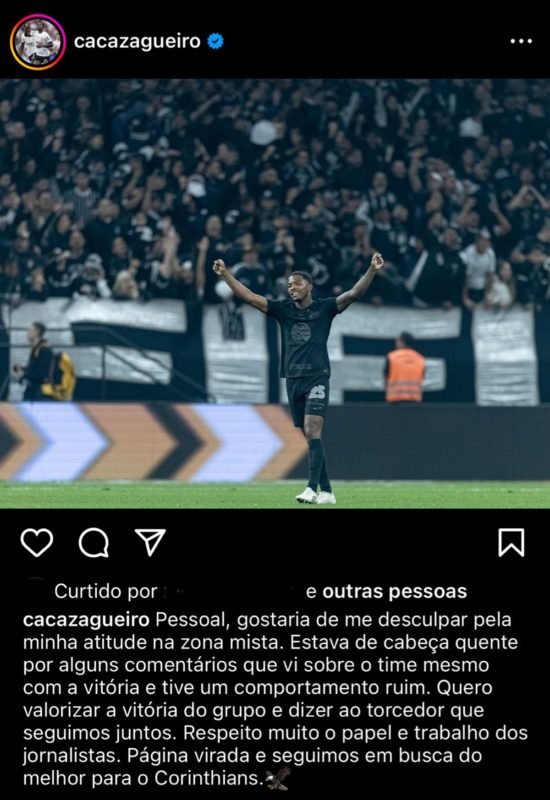Open the blurred liker's username

[x=231, y=591]
